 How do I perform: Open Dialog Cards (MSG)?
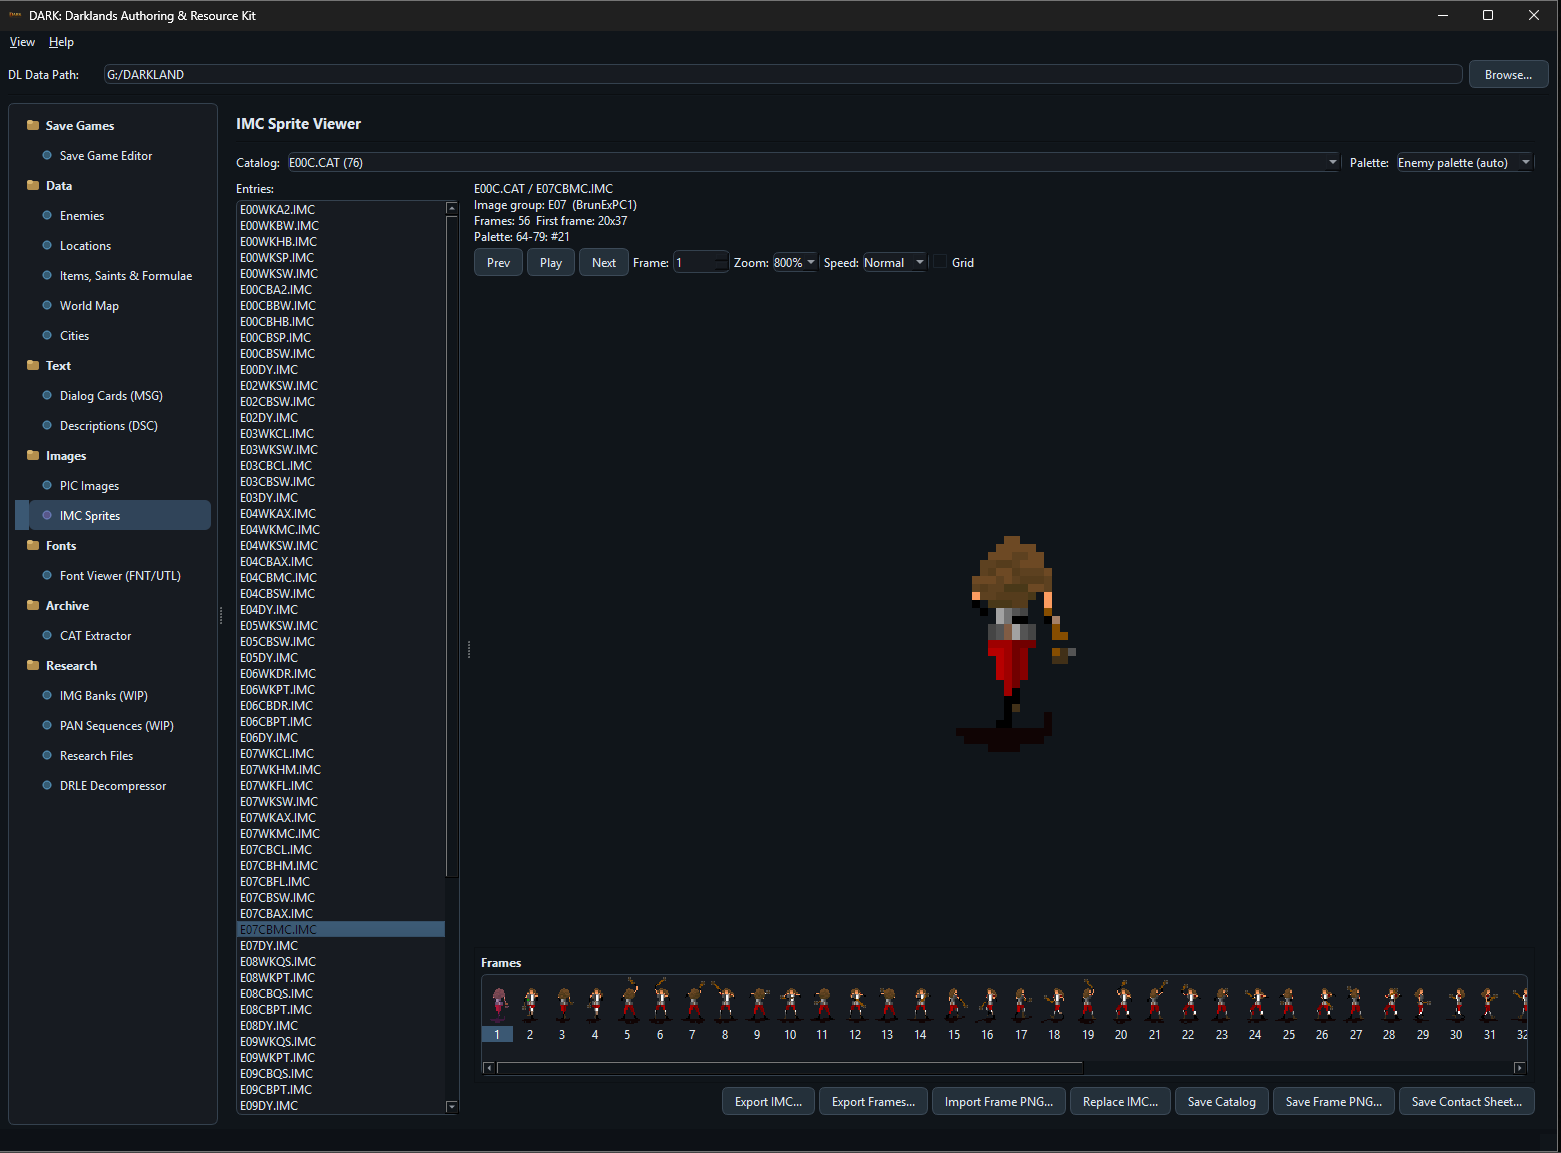pos(111,396)
